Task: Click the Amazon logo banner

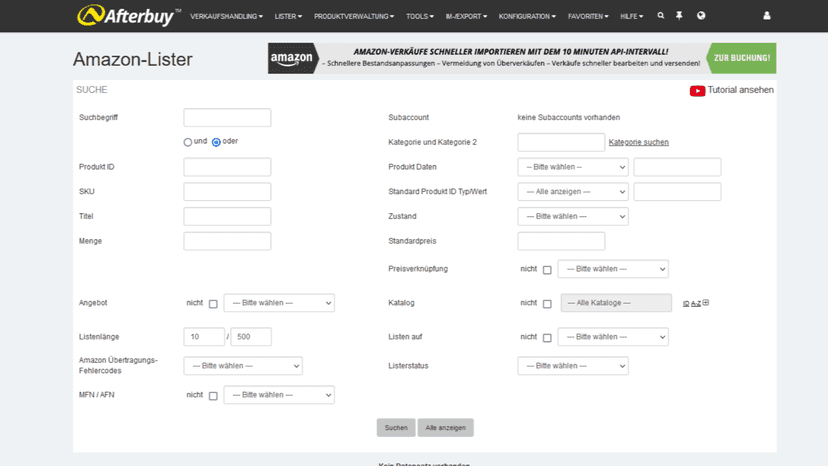Action: click(x=292, y=58)
